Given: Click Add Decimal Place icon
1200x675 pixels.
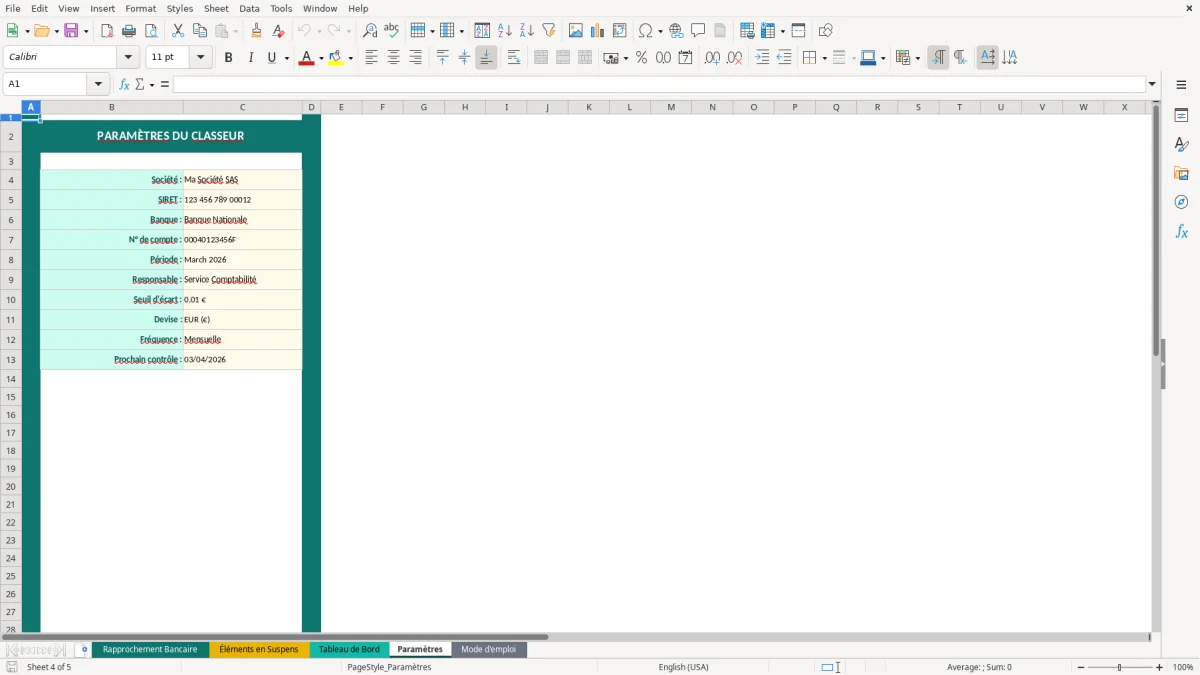Looking at the screenshot, I should click(x=712, y=58).
